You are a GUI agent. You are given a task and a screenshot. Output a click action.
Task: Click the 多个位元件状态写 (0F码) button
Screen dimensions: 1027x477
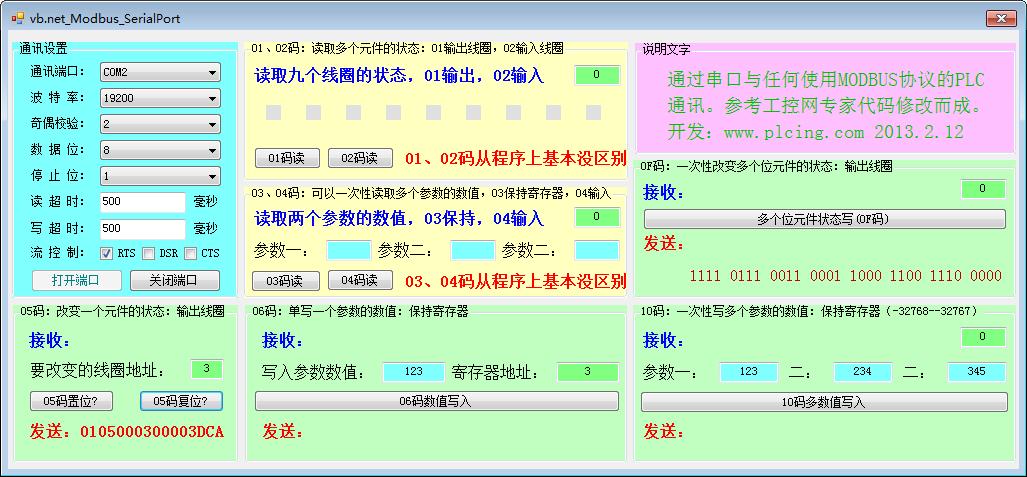point(824,219)
